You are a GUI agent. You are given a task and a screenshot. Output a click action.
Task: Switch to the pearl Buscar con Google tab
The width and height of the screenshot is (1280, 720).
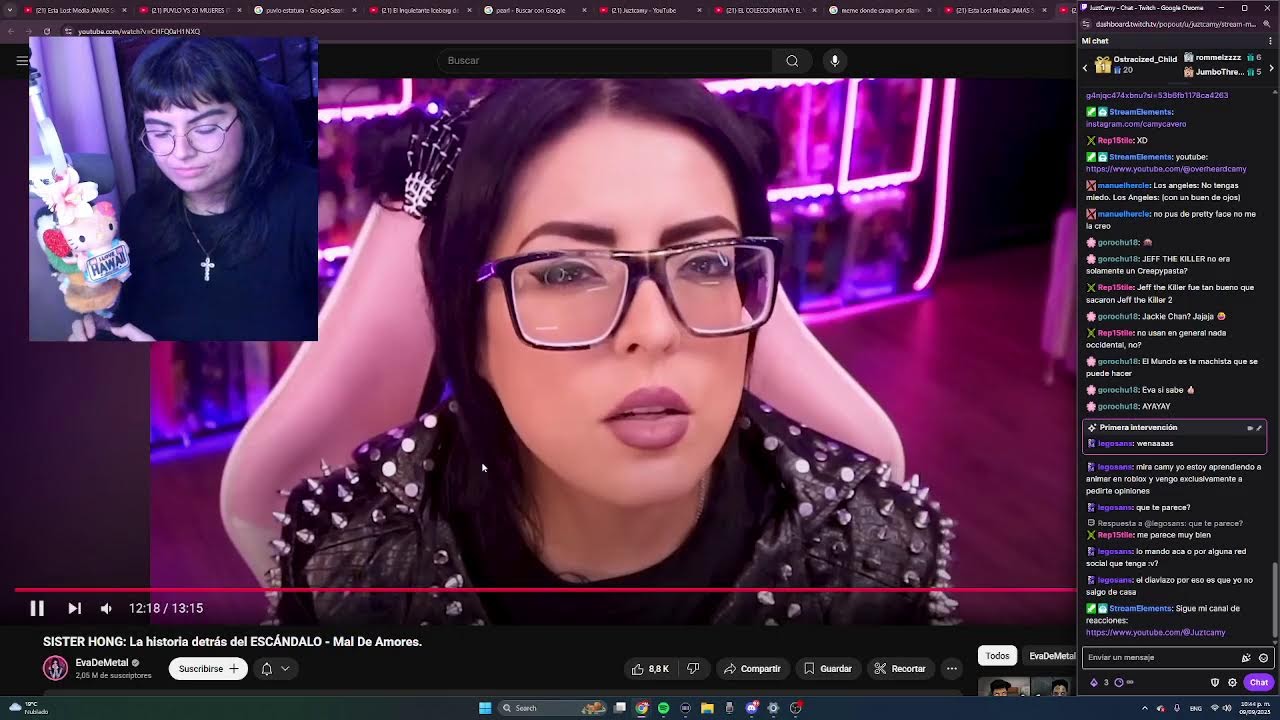(533, 10)
